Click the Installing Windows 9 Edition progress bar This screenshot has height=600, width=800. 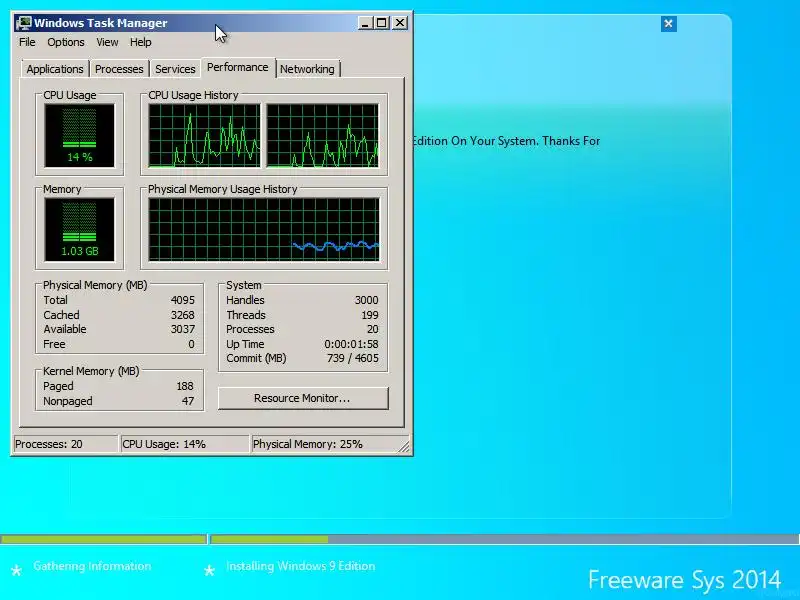click(505, 539)
